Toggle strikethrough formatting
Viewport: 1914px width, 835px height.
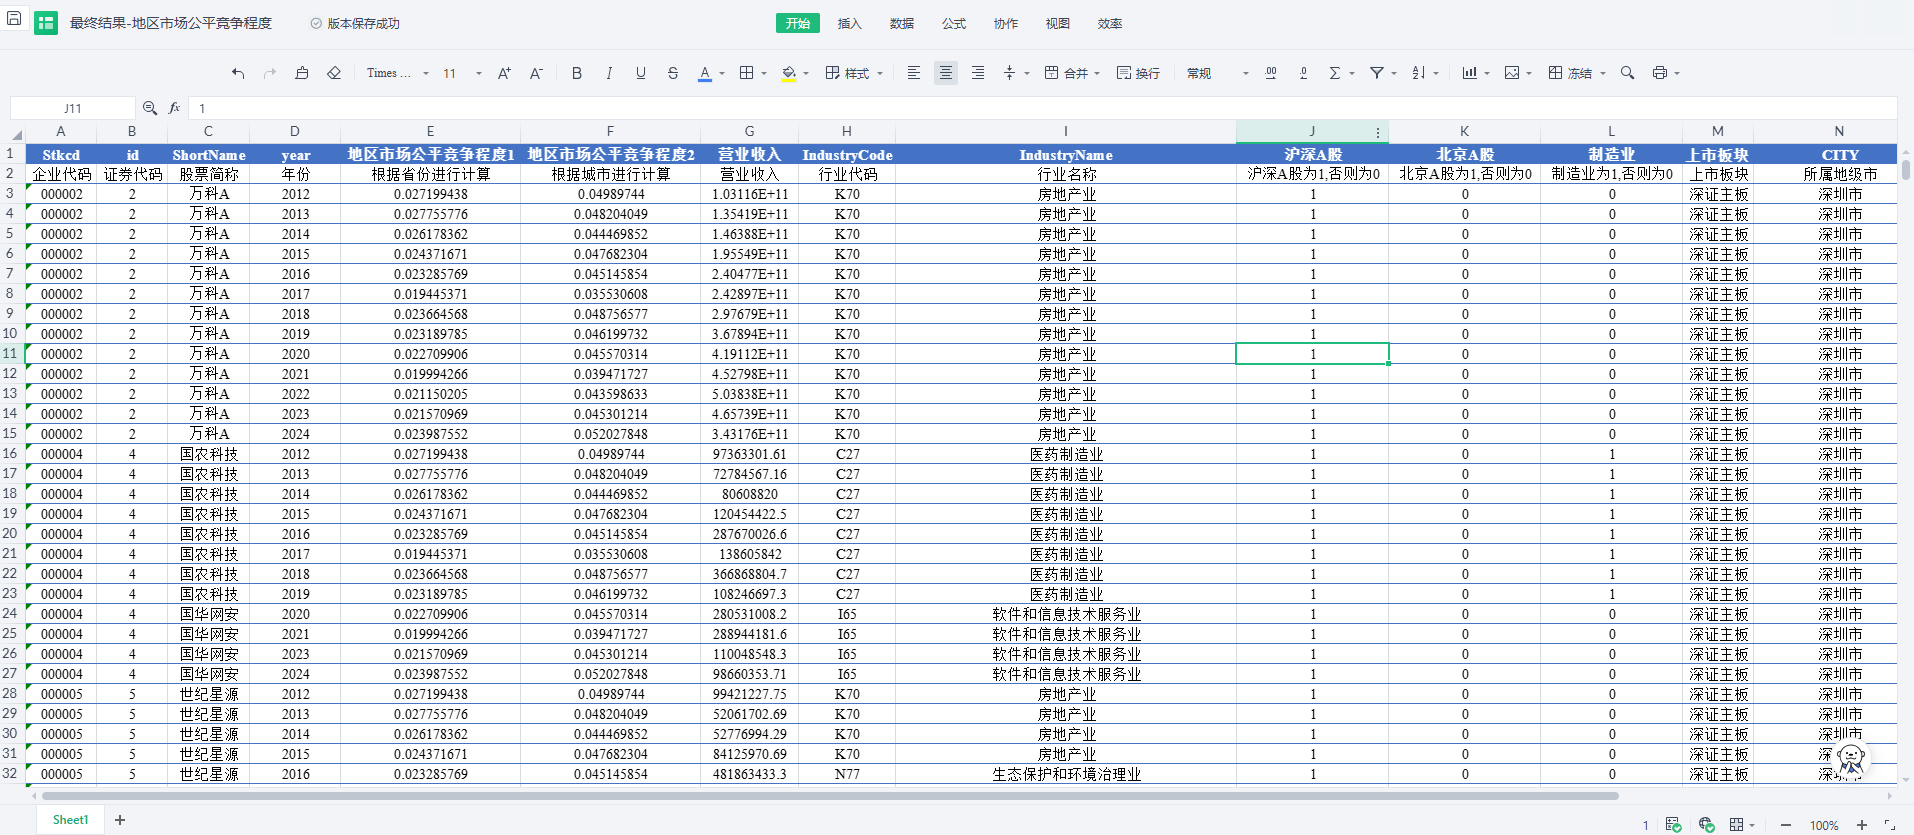tap(672, 73)
